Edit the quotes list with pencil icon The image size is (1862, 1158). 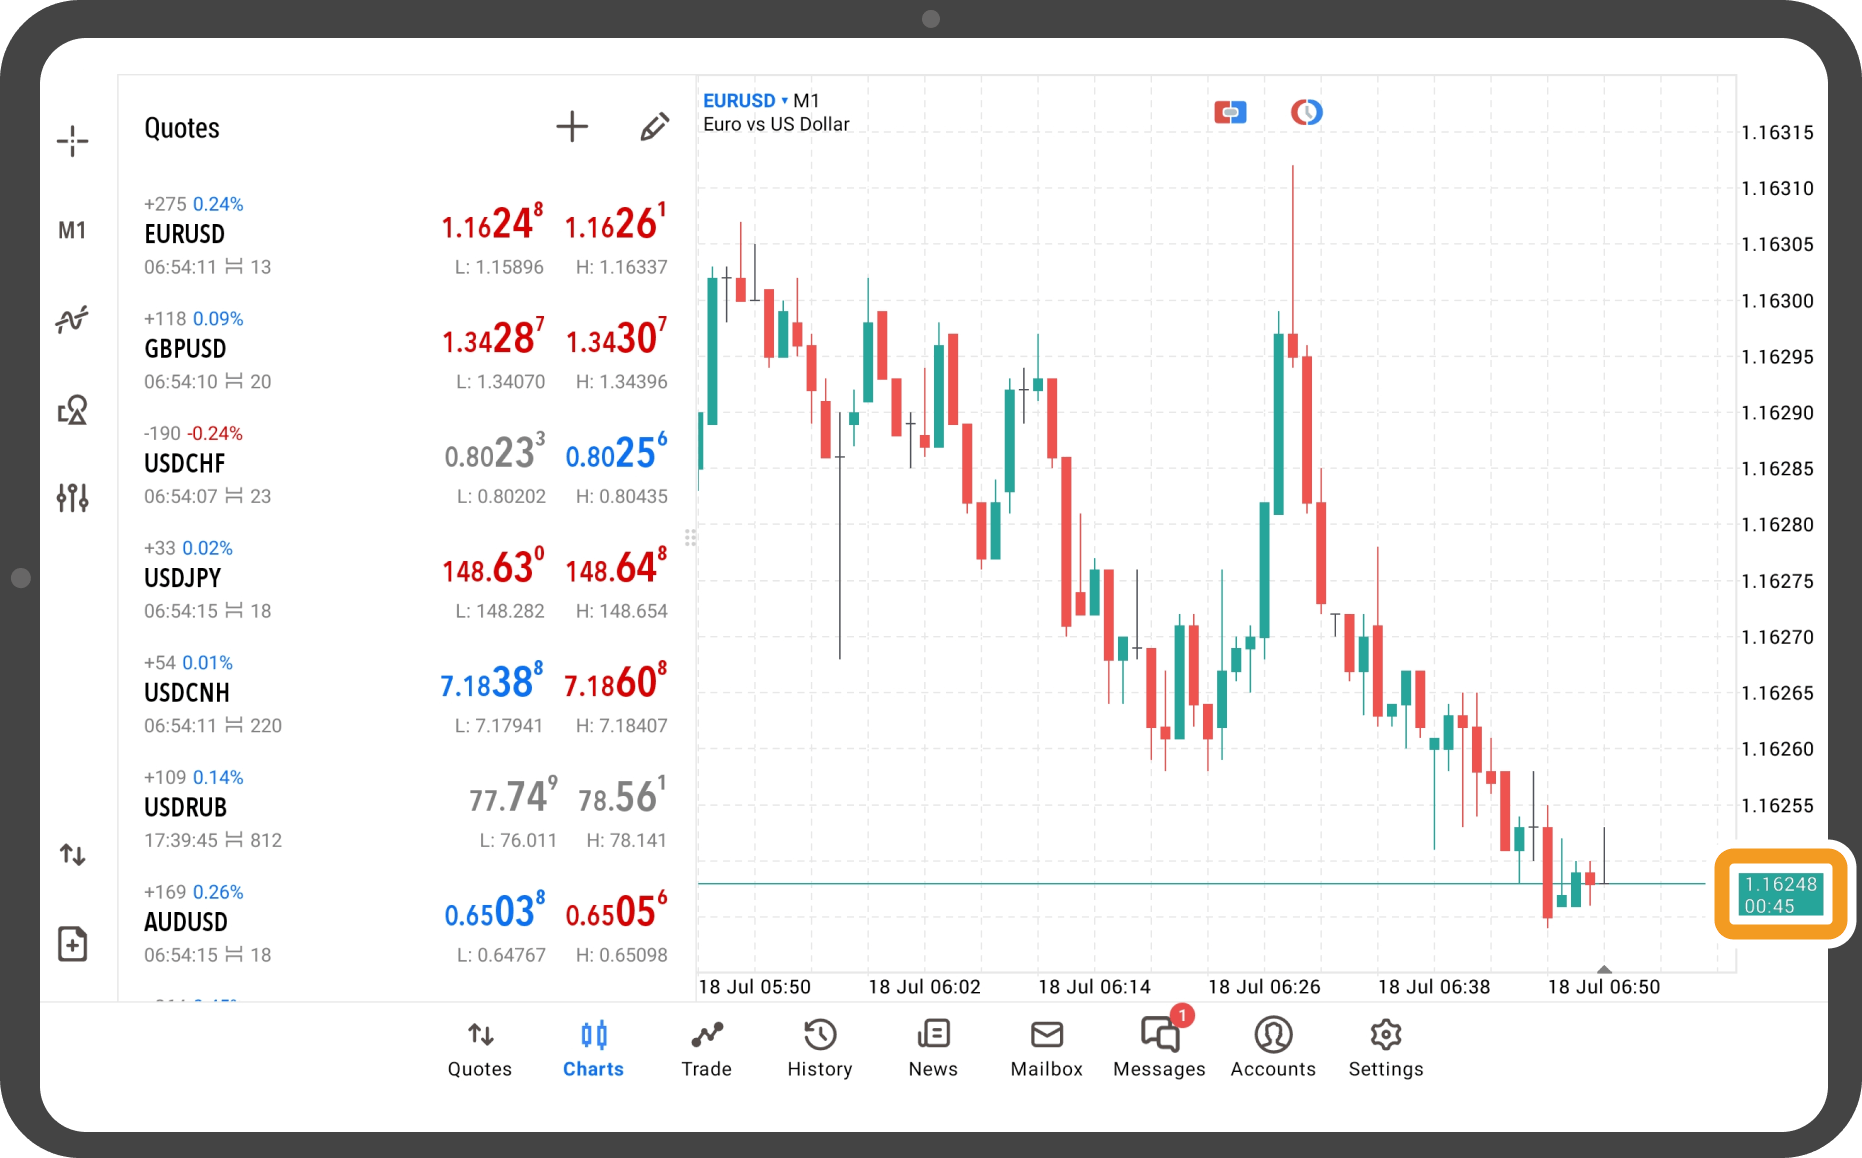pyautogui.click(x=654, y=127)
